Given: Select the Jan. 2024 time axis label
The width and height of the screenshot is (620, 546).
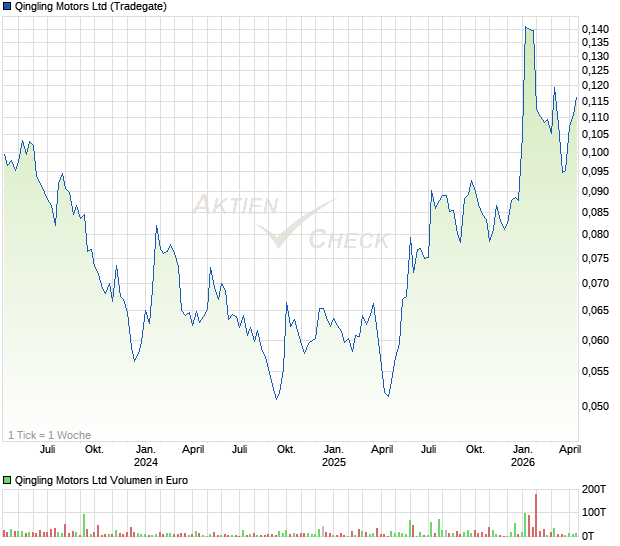Looking at the screenshot, I should click(x=146, y=456).
